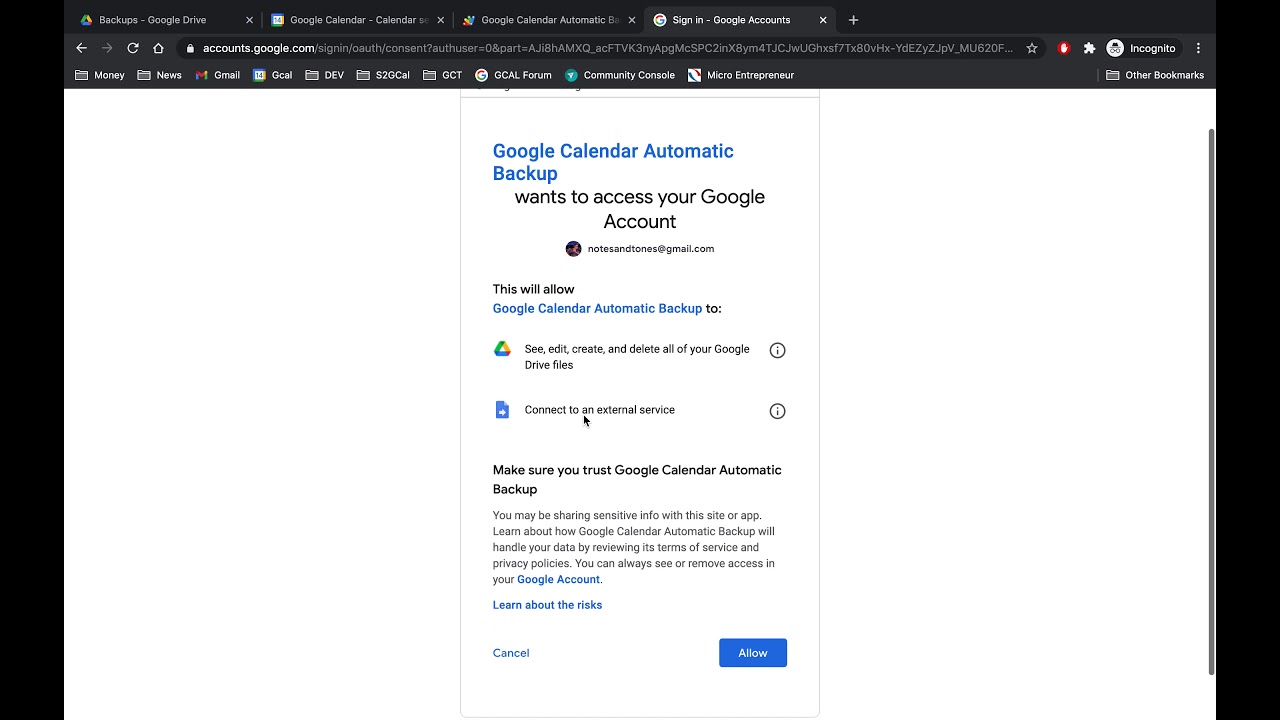Close the Backups - Google Drive tab
Viewport: 1280px width, 720px height.
[x=249, y=20]
